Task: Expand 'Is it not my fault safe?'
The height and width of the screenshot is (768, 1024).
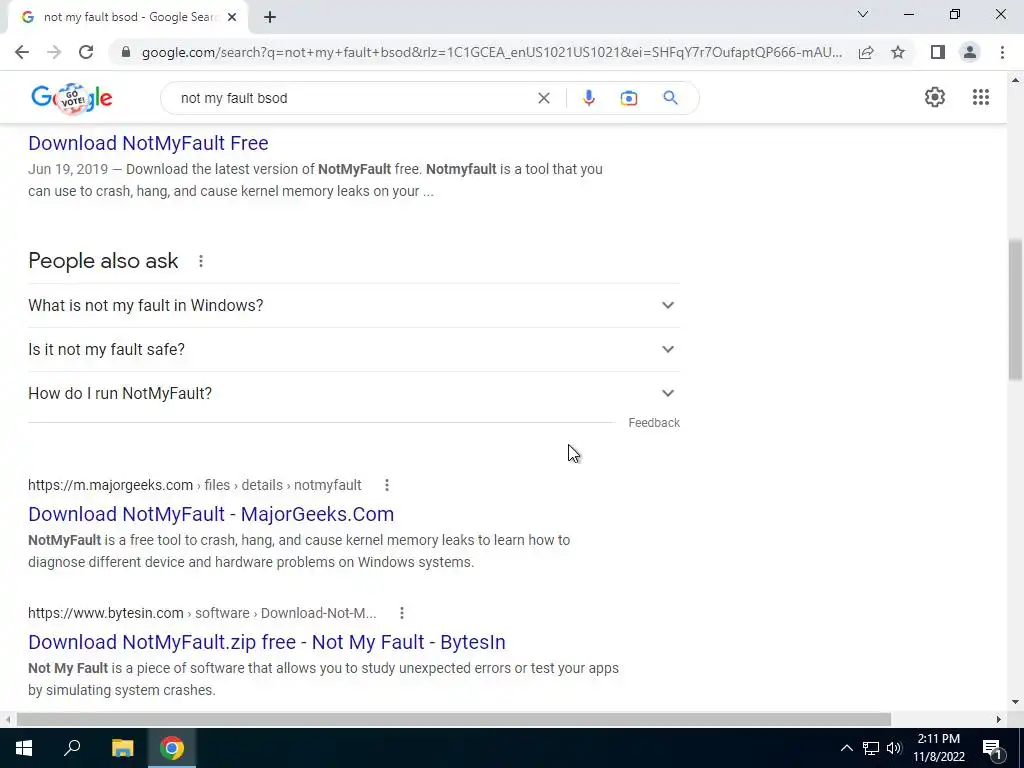Action: coord(353,349)
